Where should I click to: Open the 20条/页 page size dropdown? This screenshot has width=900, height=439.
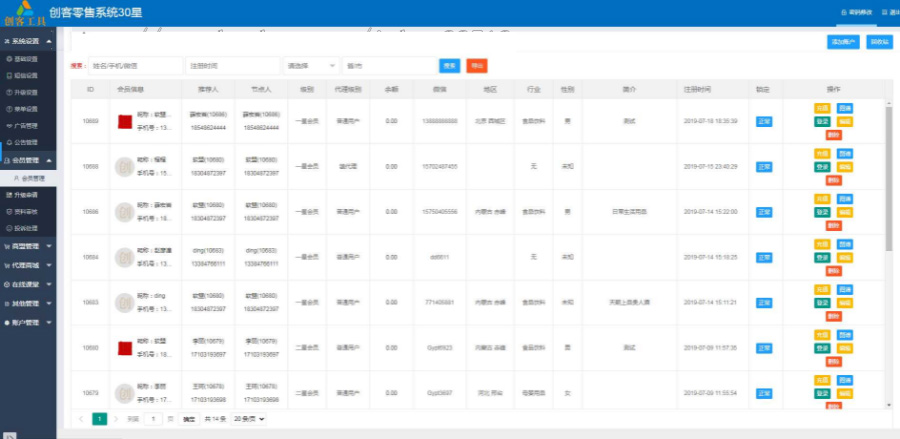[x=249, y=419]
